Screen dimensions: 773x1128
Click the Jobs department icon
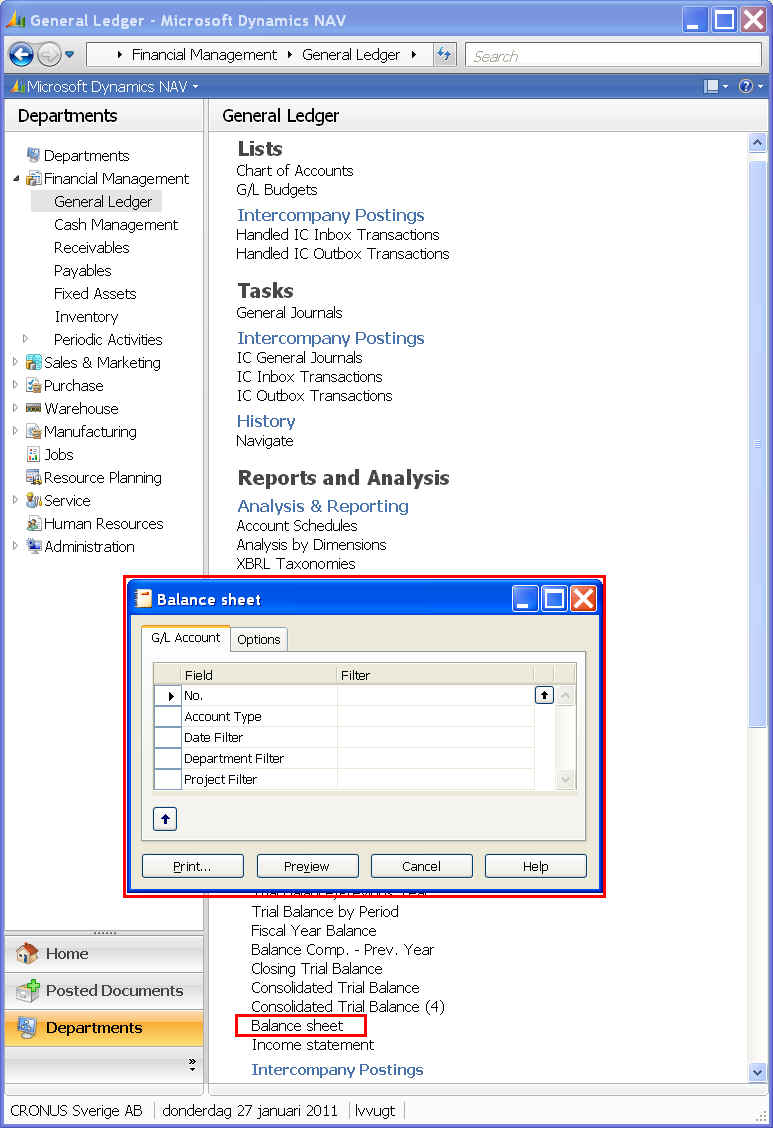34,455
